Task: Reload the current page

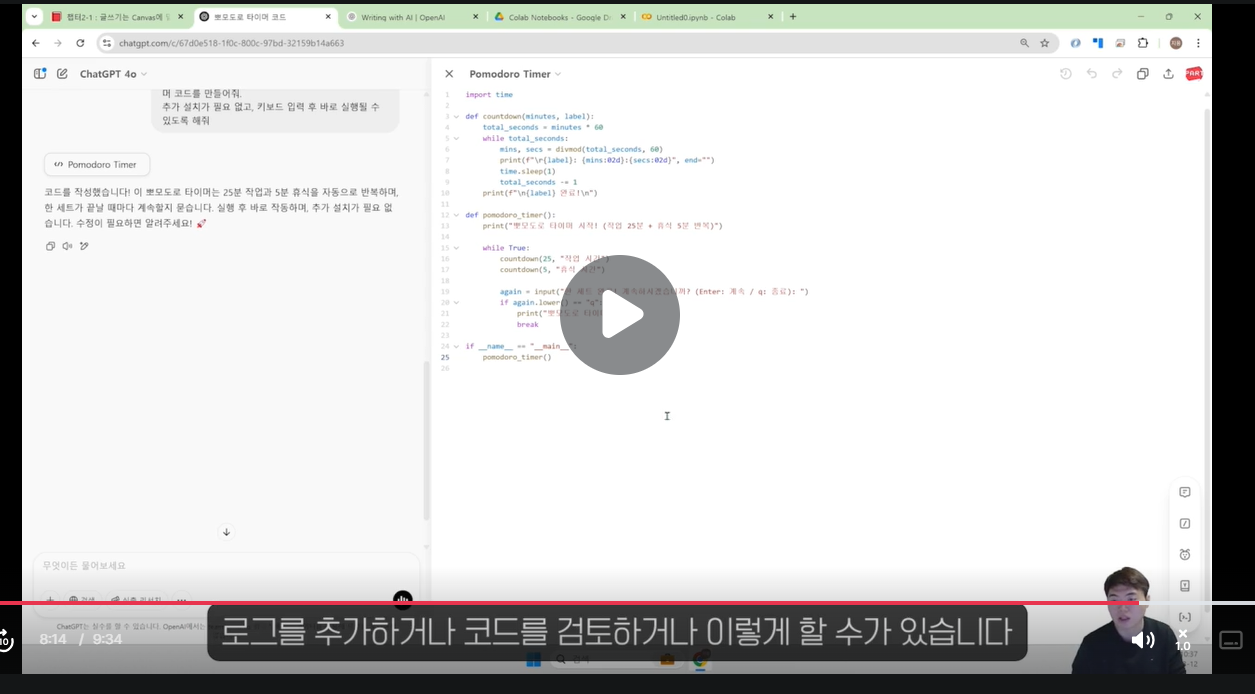Action: (x=80, y=43)
